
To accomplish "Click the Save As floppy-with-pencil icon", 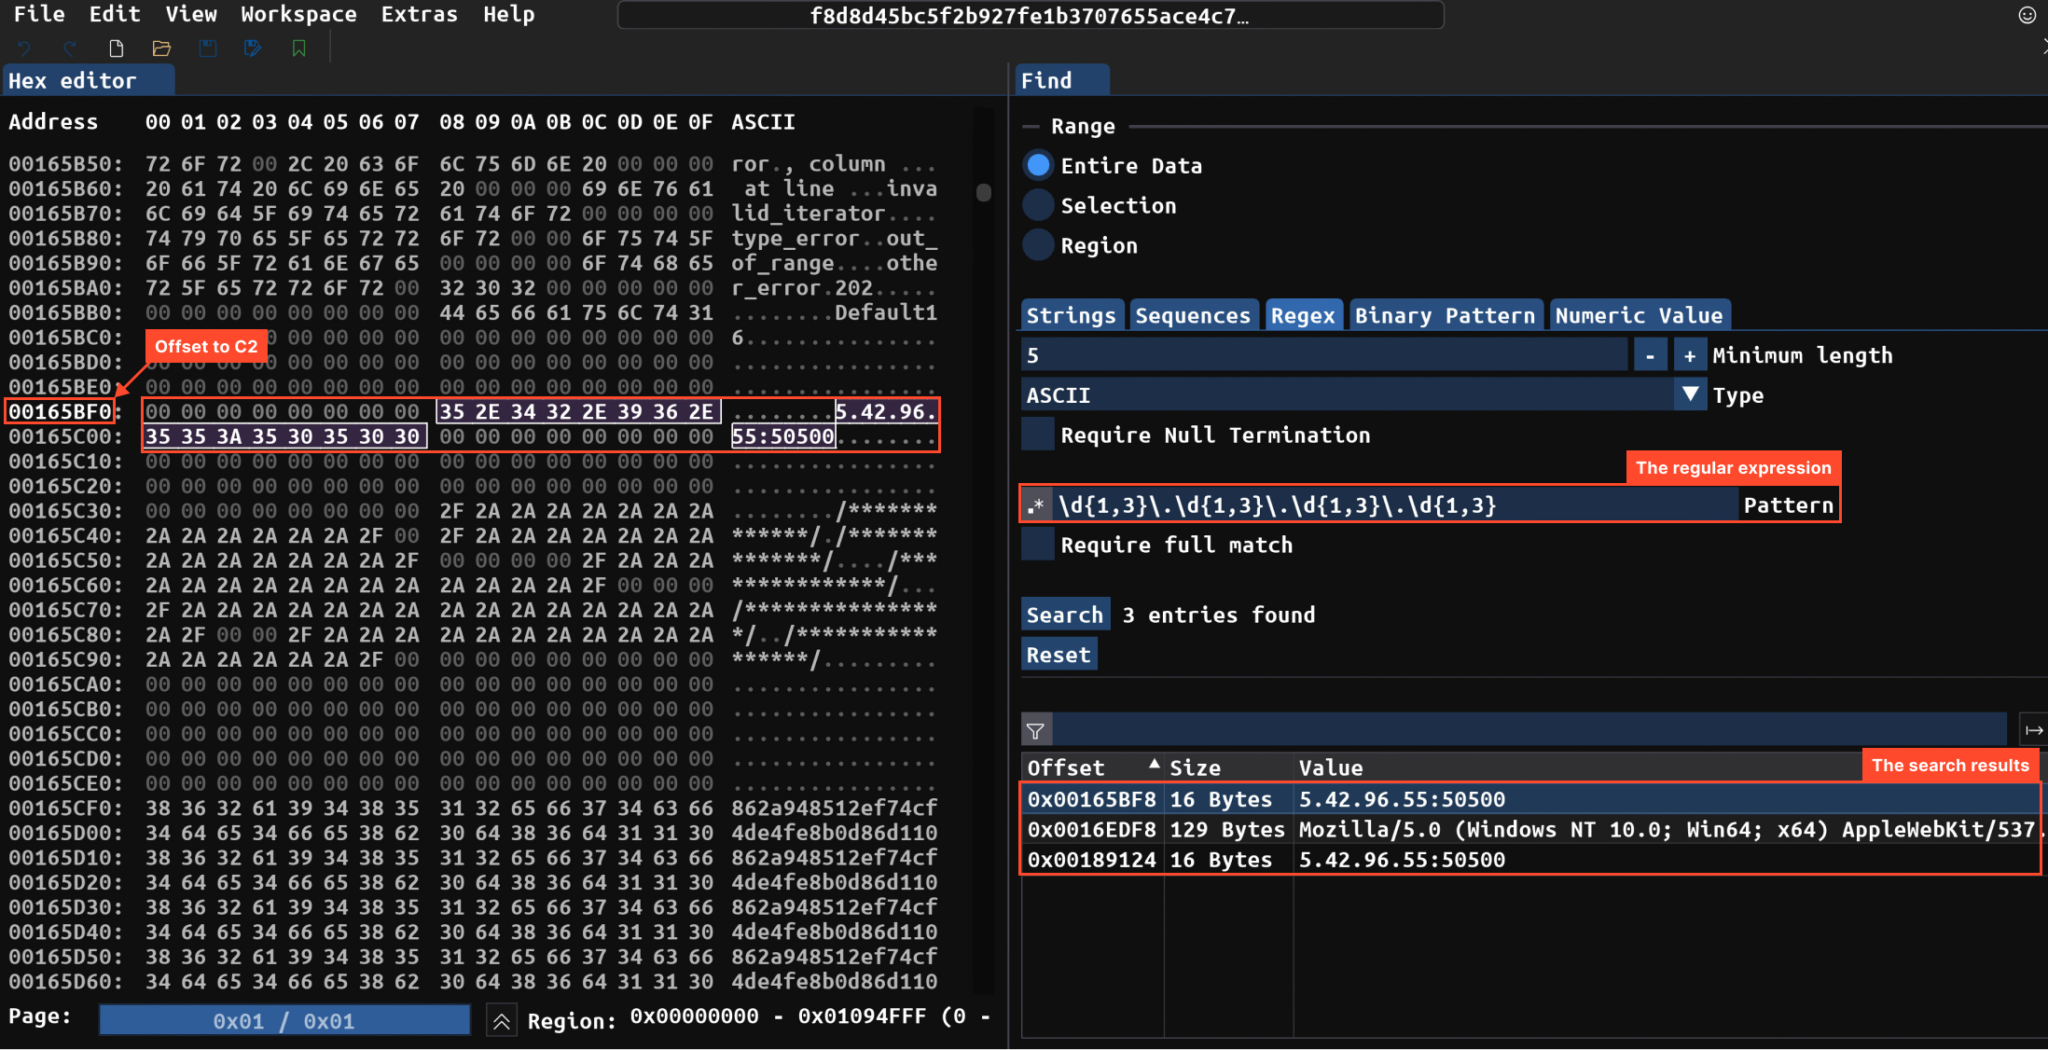I will point(252,48).
